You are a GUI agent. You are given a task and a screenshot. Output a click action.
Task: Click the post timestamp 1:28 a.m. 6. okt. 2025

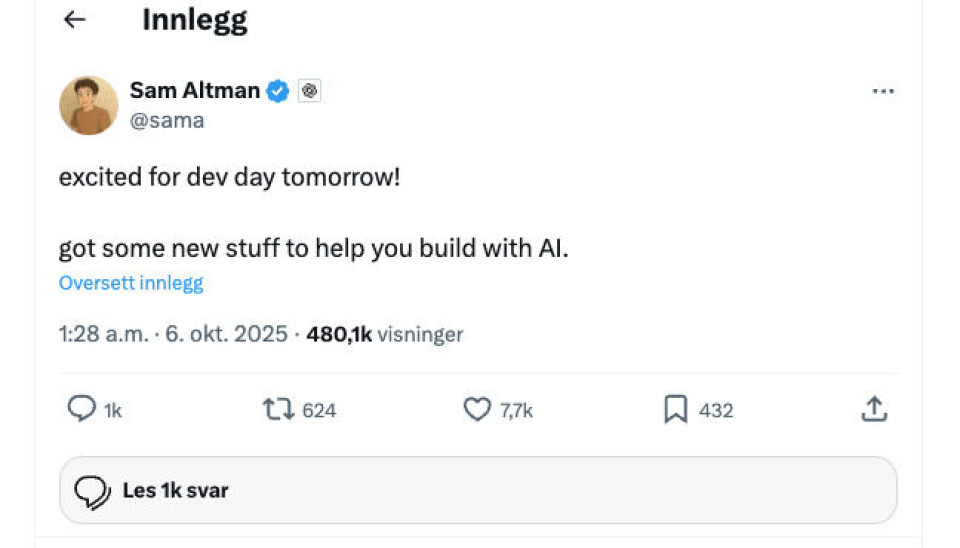click(x=173, y=334)
